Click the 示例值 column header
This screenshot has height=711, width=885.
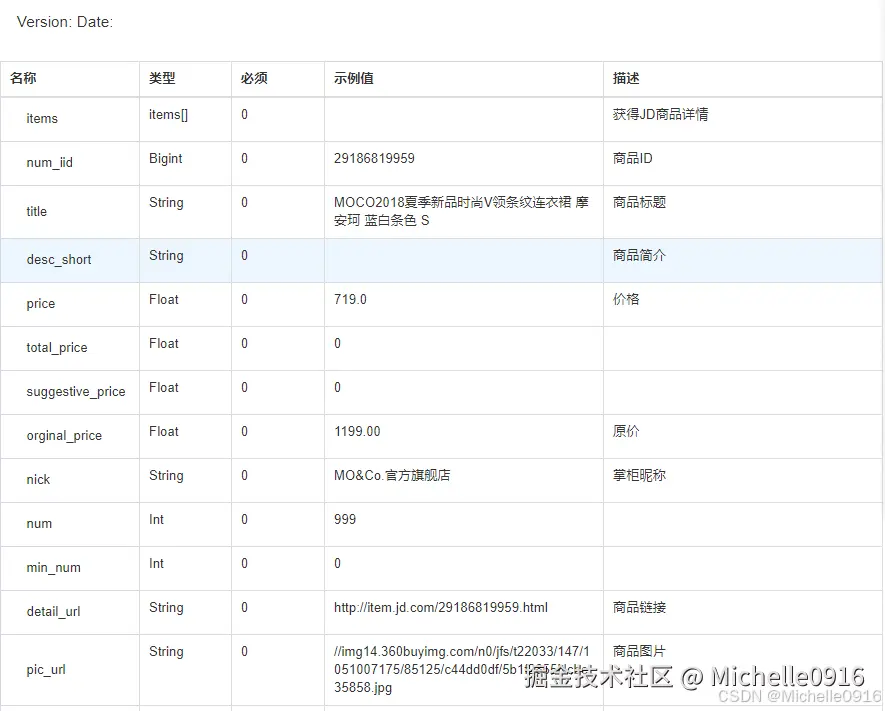(352, 78)
